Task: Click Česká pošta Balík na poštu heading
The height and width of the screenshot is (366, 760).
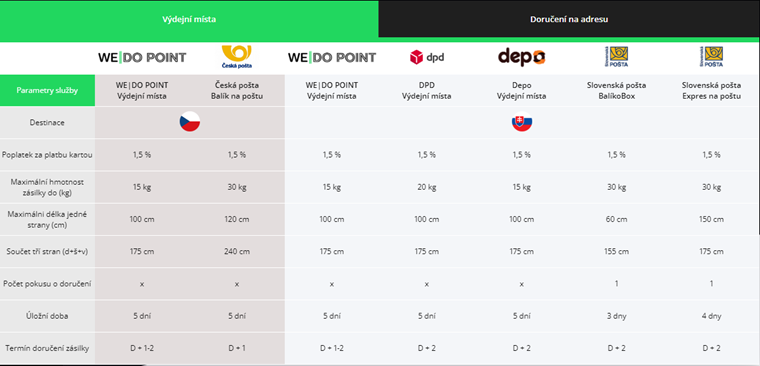Action: [237, 91]
